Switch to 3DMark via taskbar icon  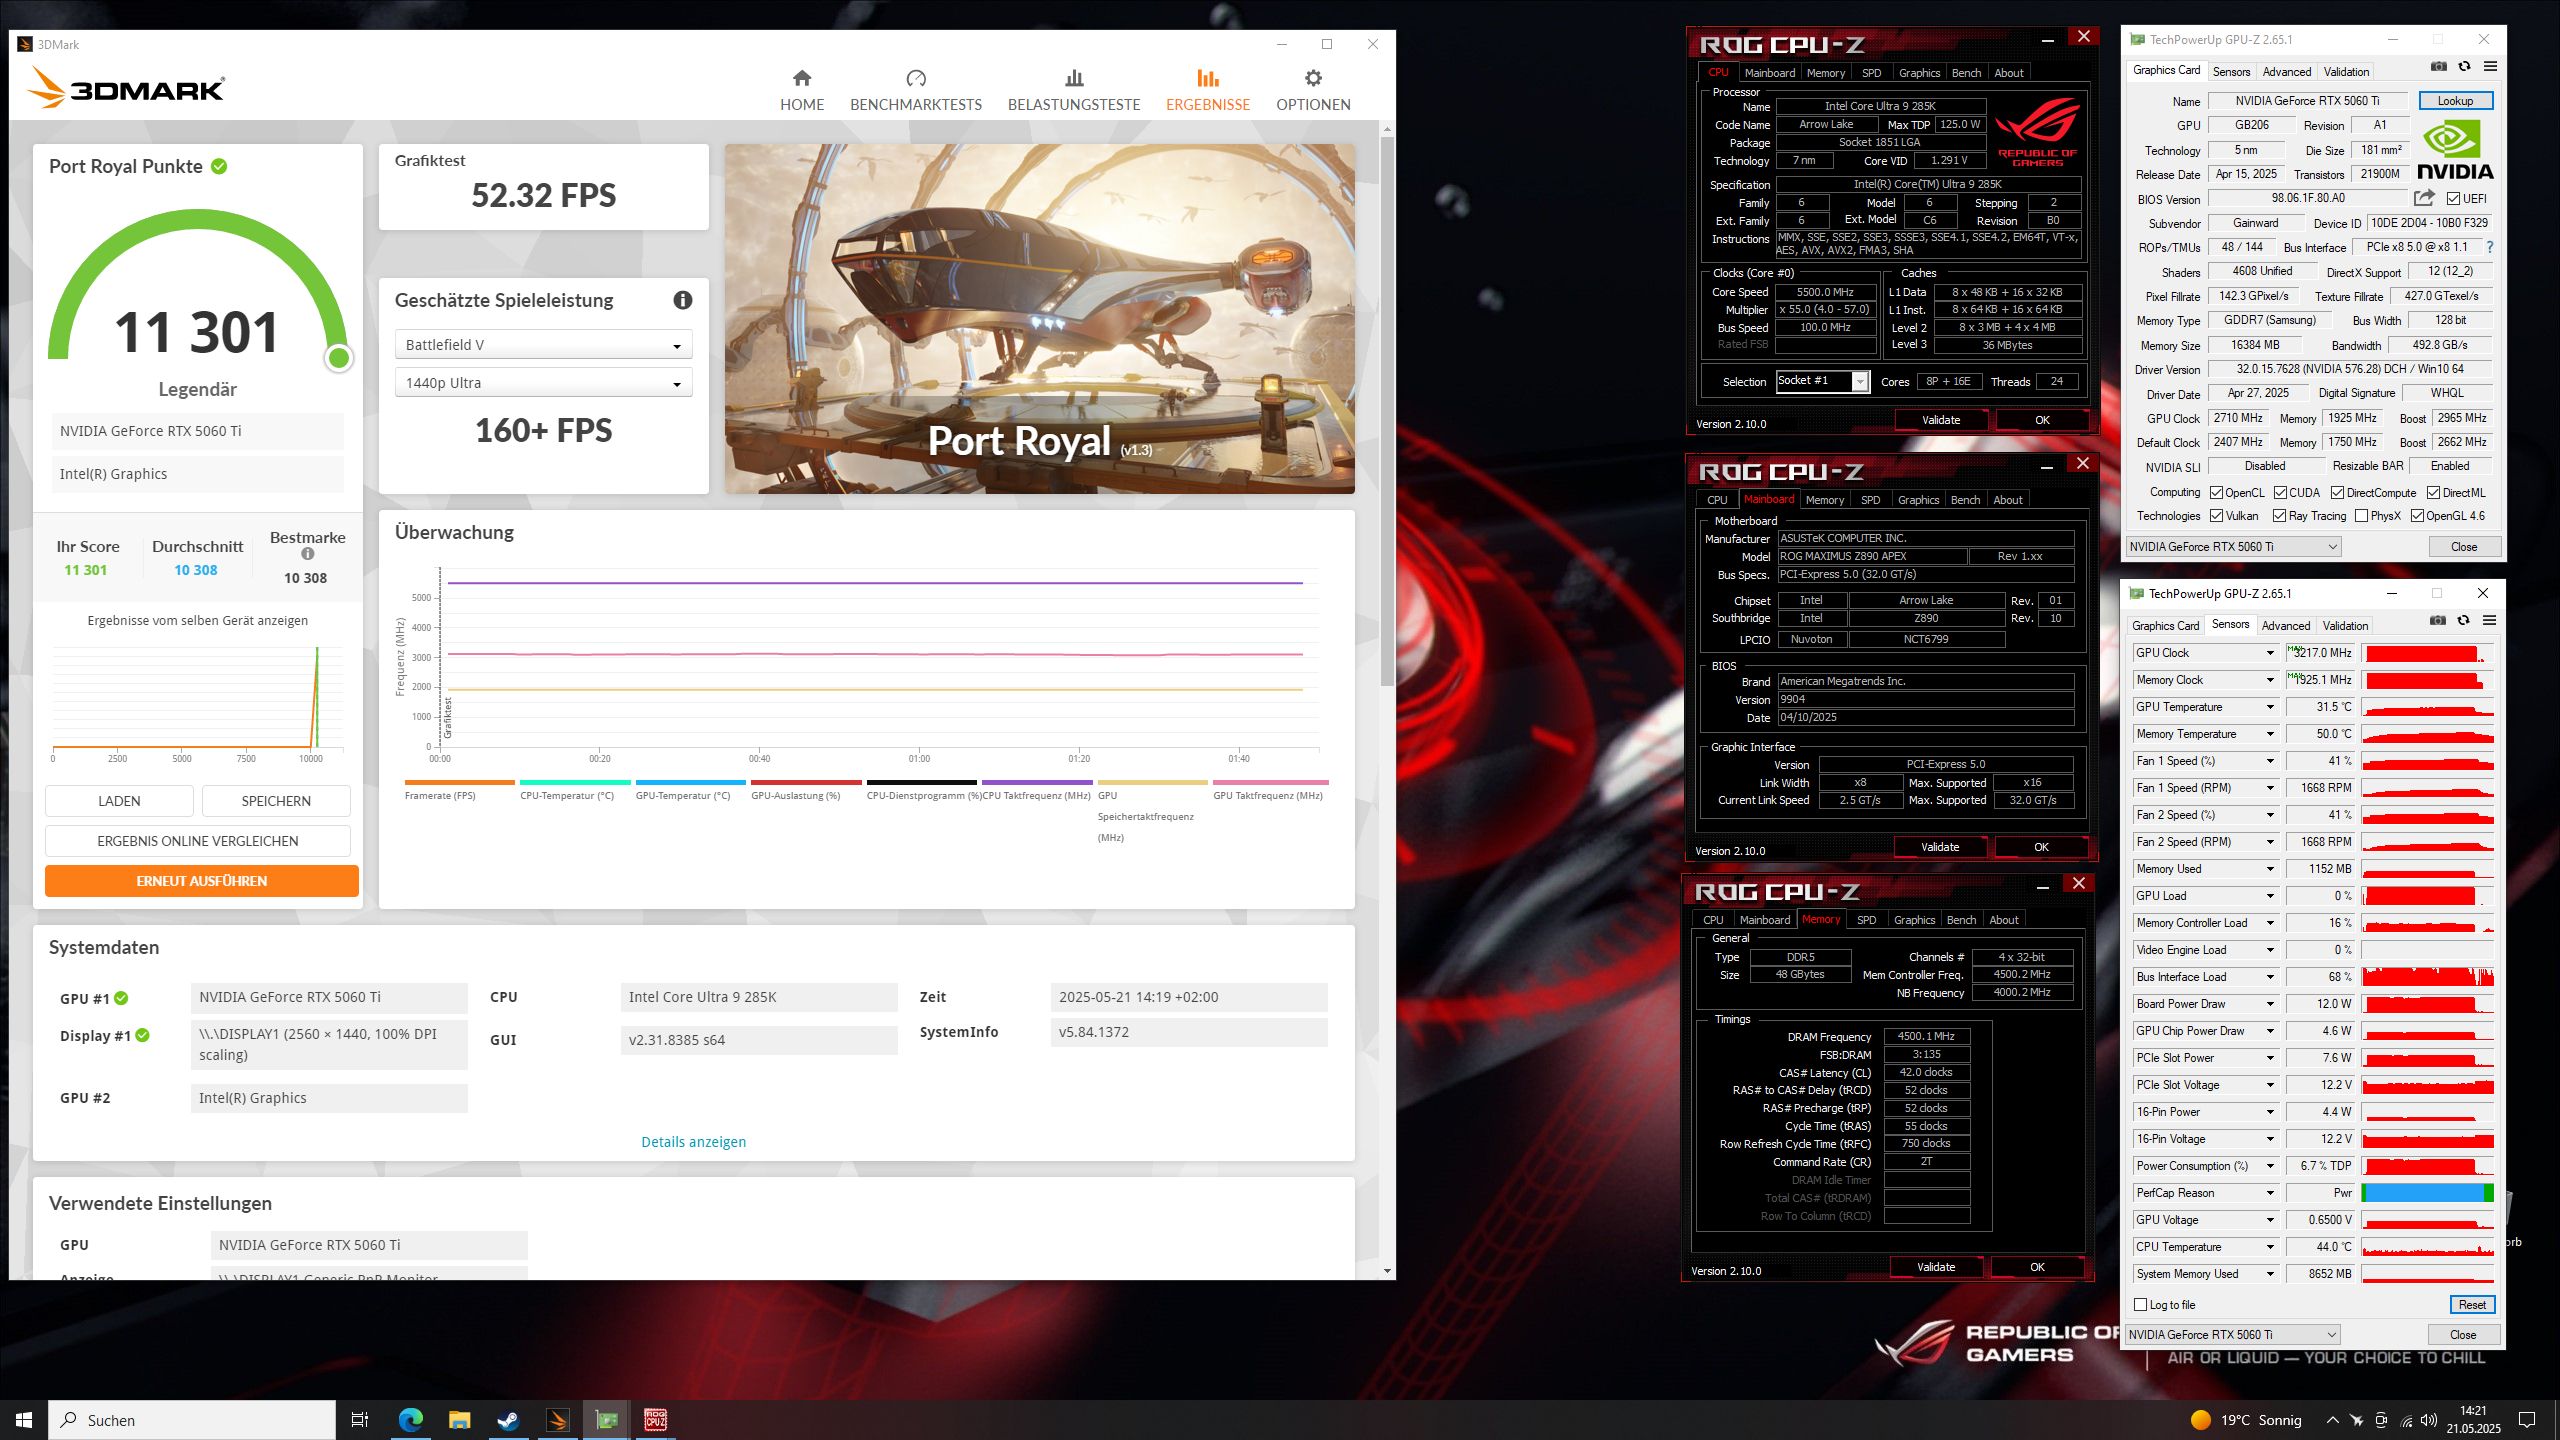[x=557, y=1420]
